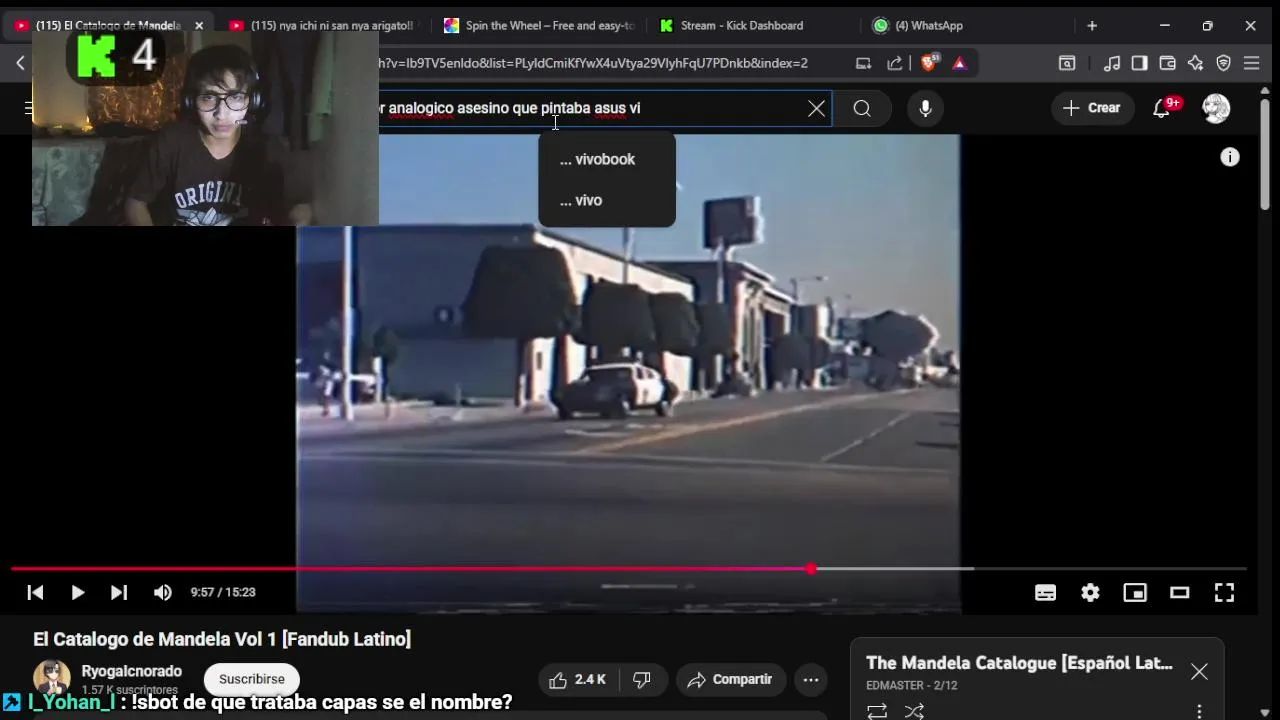Image resolution: width=1280 pixels, height=720 pixels.
Task: Play the YouTube video
Action: [x=77, y=592]
